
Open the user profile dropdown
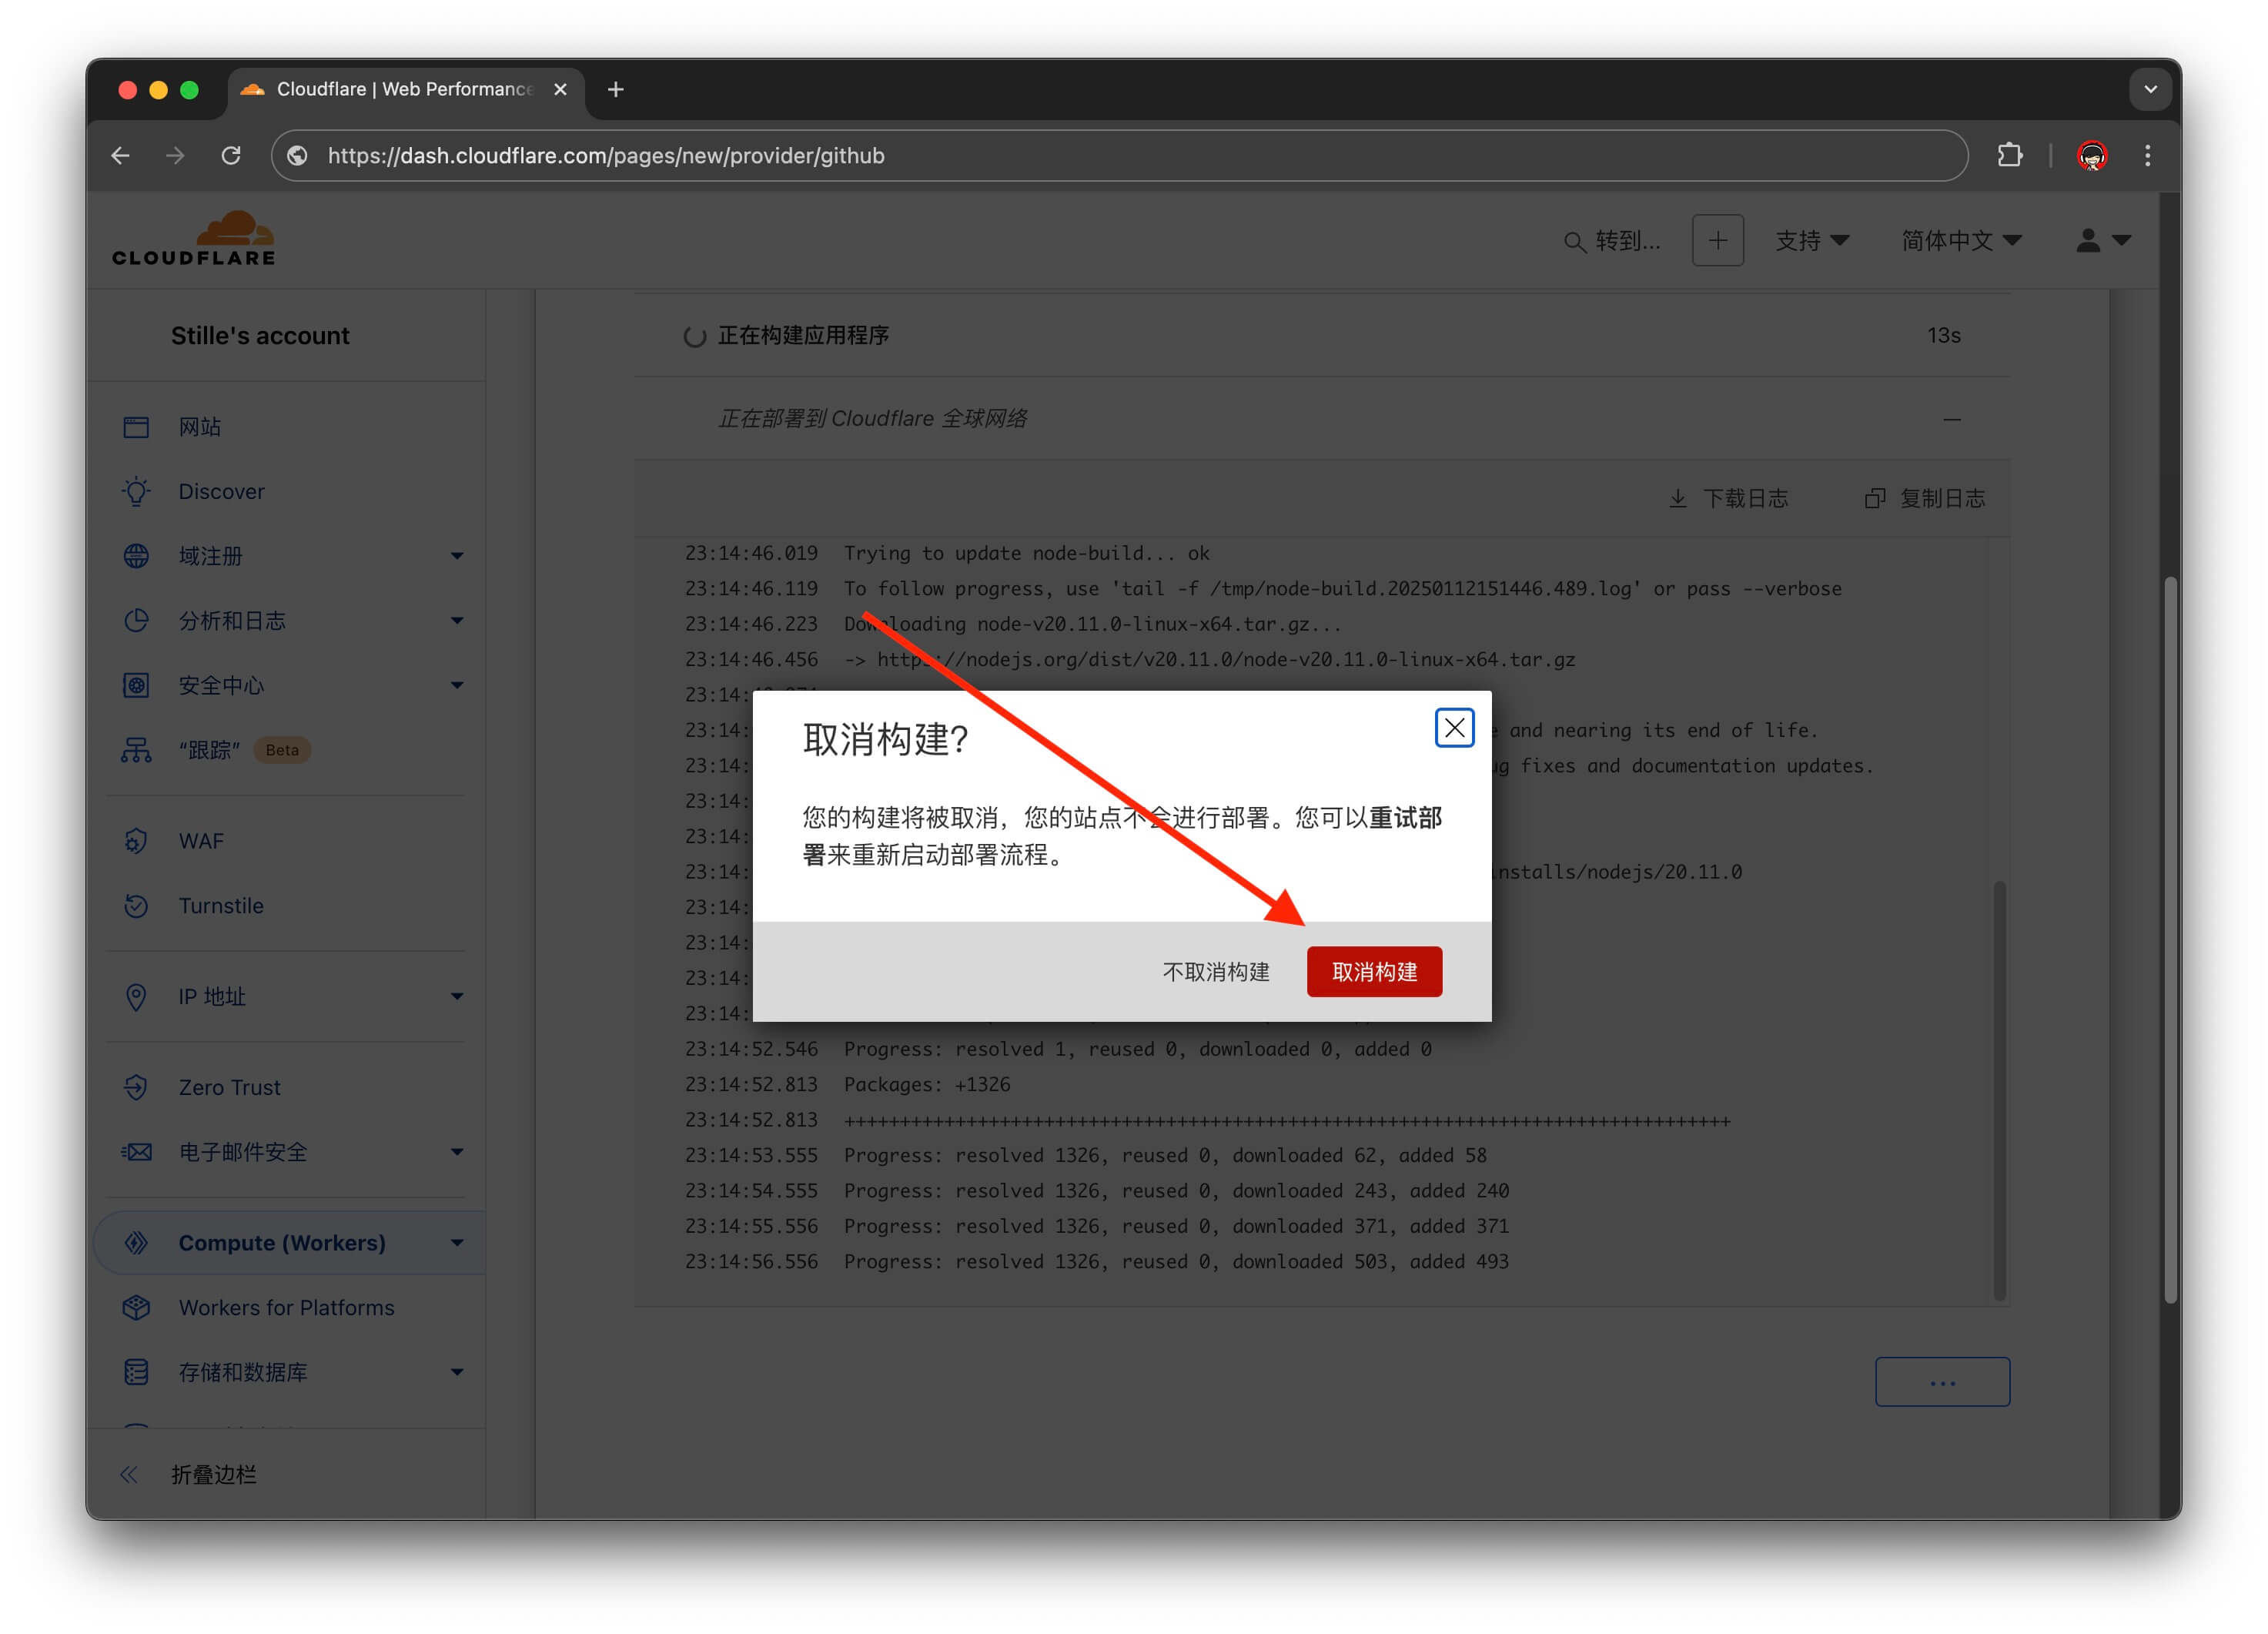click(2103, 240)
